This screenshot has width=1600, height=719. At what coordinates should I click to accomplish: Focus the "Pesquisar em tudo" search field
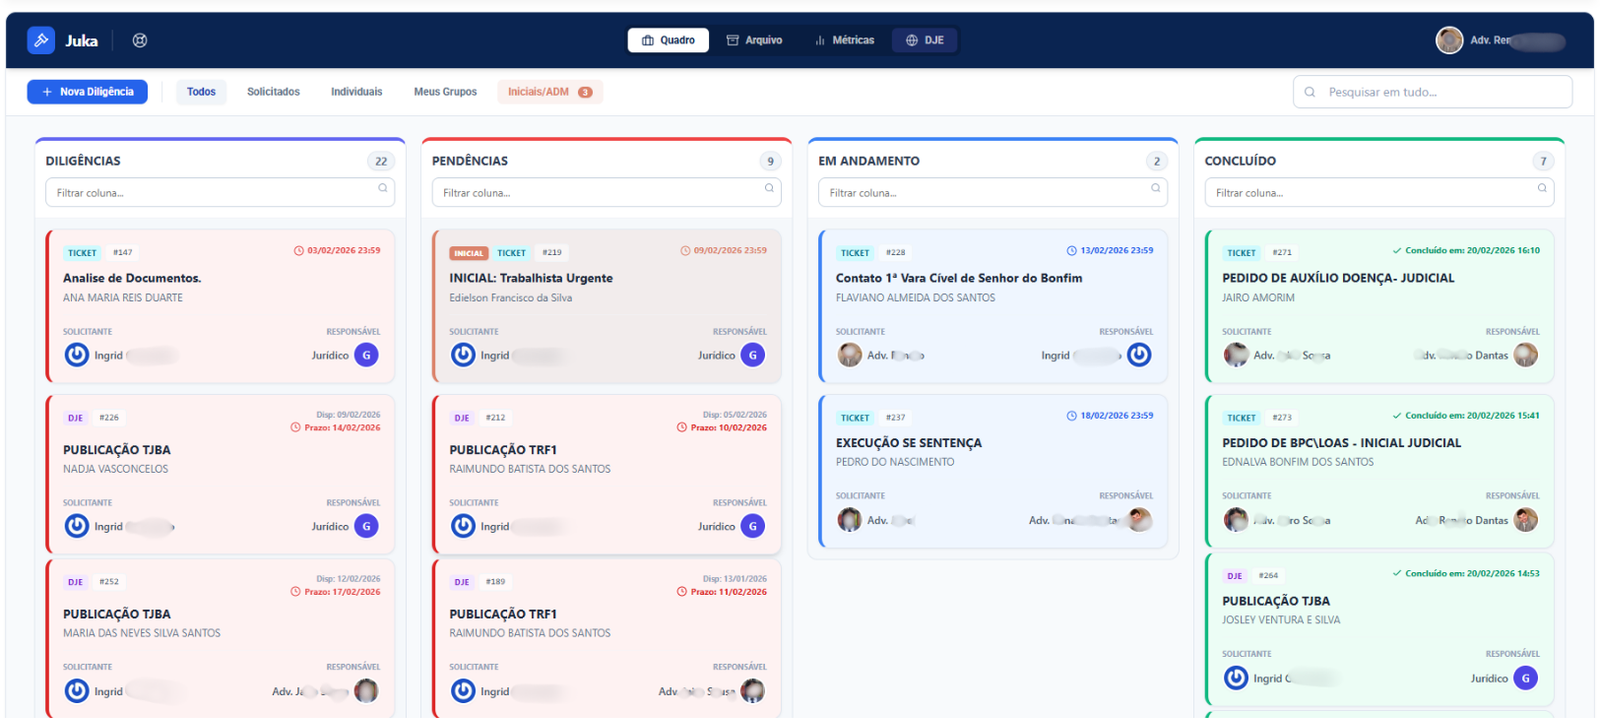(x=1440, y=92)
